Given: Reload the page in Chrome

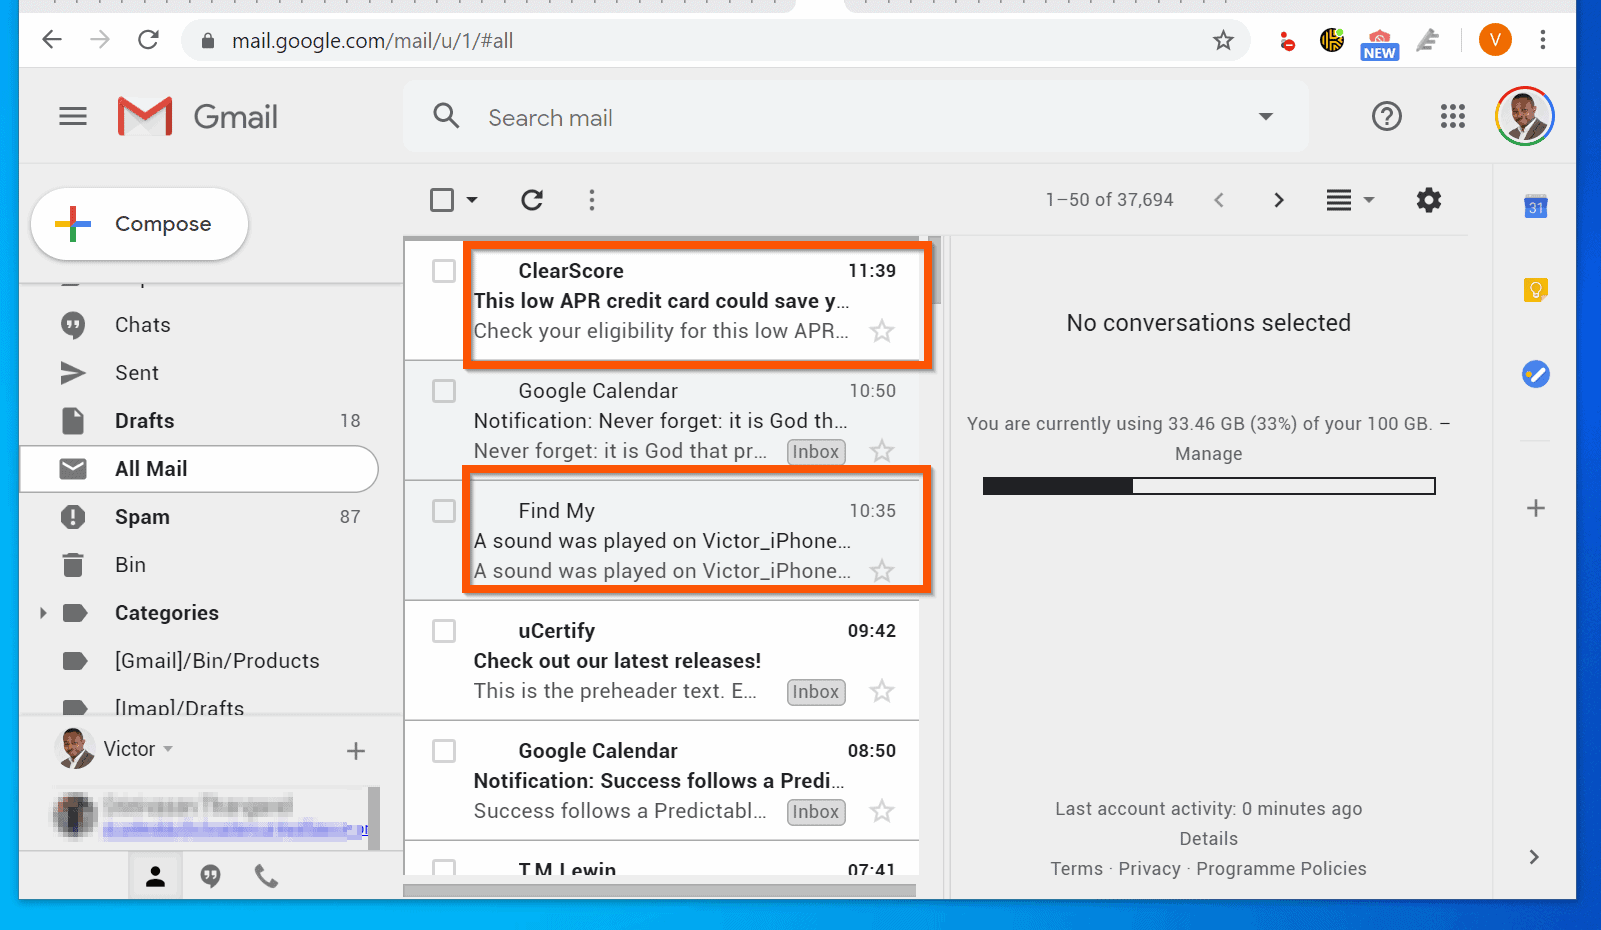Looking at the screenshot, I should point(148,40).
